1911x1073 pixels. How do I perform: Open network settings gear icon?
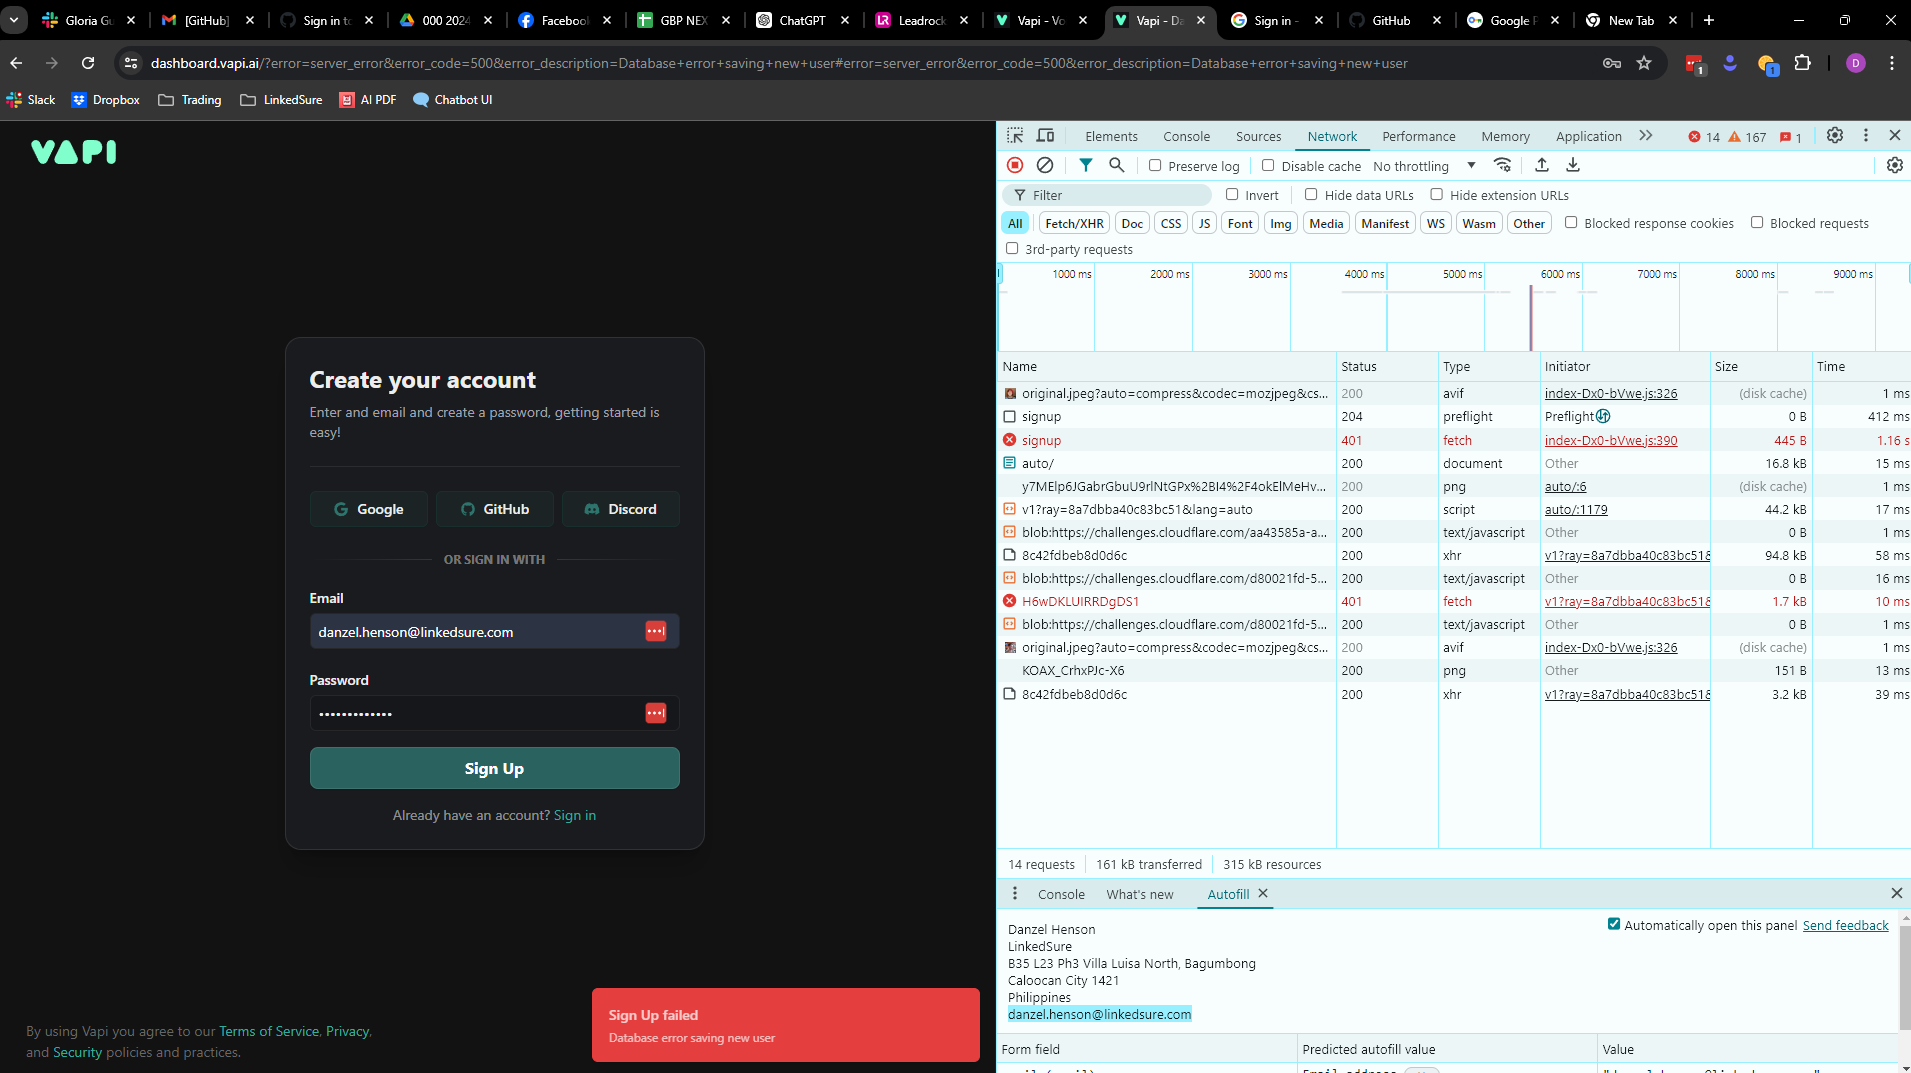(x=1895, y=165)
